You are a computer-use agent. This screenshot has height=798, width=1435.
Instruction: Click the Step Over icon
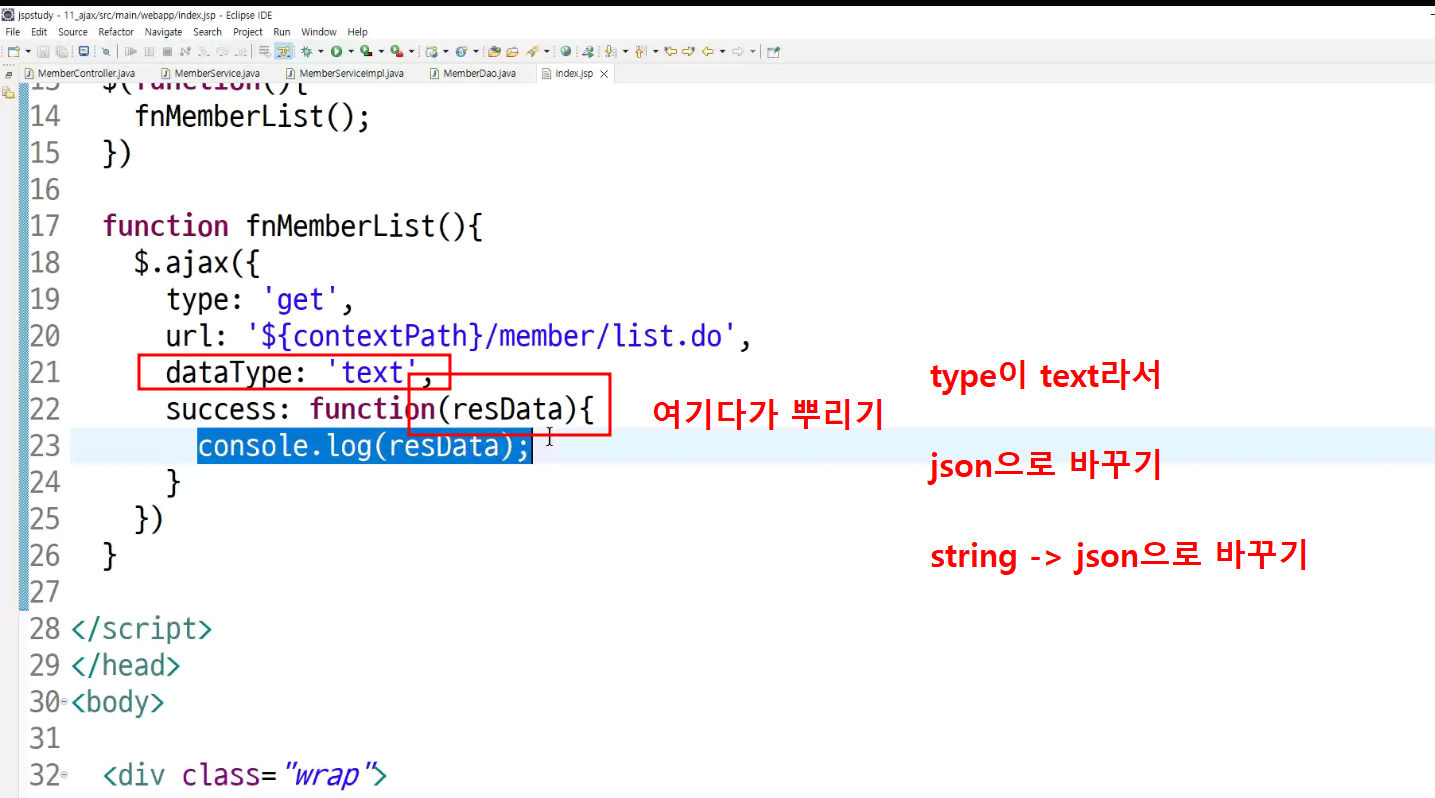pos(222,52)
